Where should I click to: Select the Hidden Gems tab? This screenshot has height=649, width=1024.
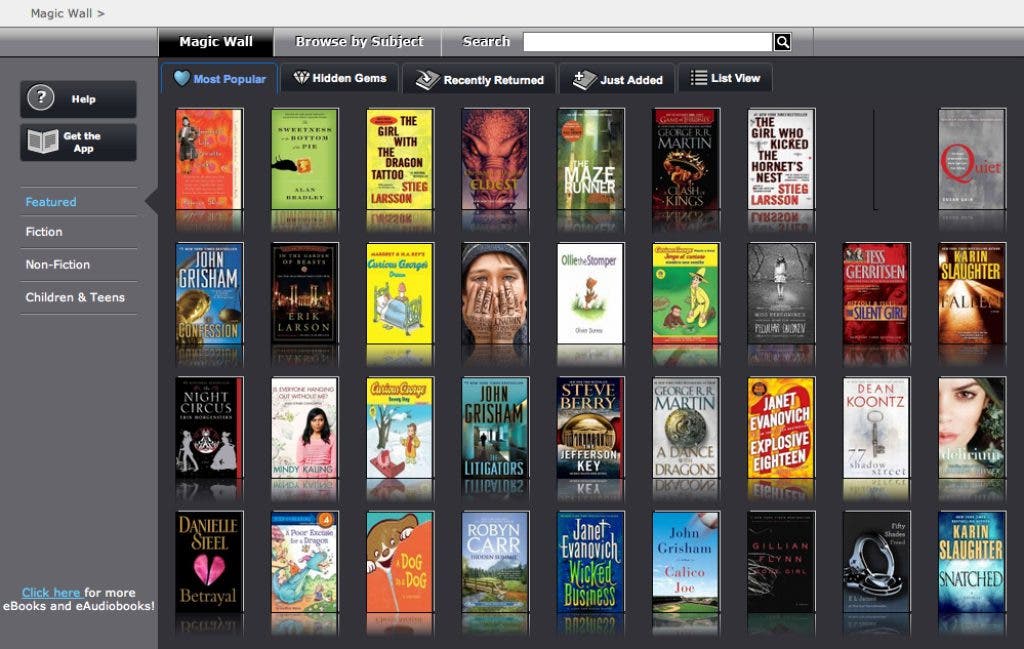click(340, 78)
